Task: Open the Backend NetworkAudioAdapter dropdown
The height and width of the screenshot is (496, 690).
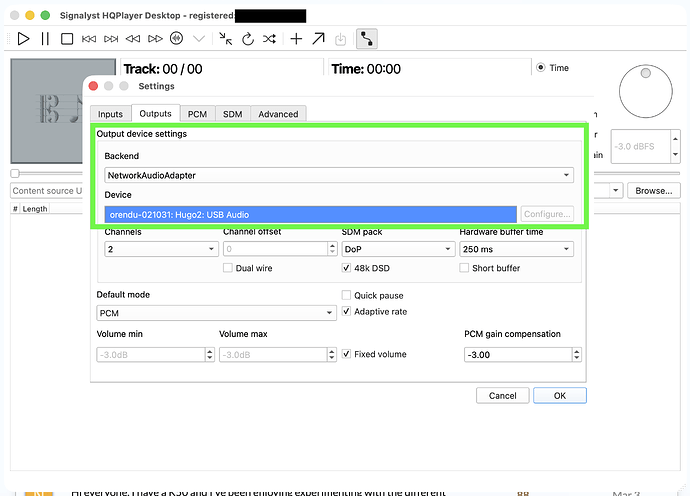Action: [339, 175]
